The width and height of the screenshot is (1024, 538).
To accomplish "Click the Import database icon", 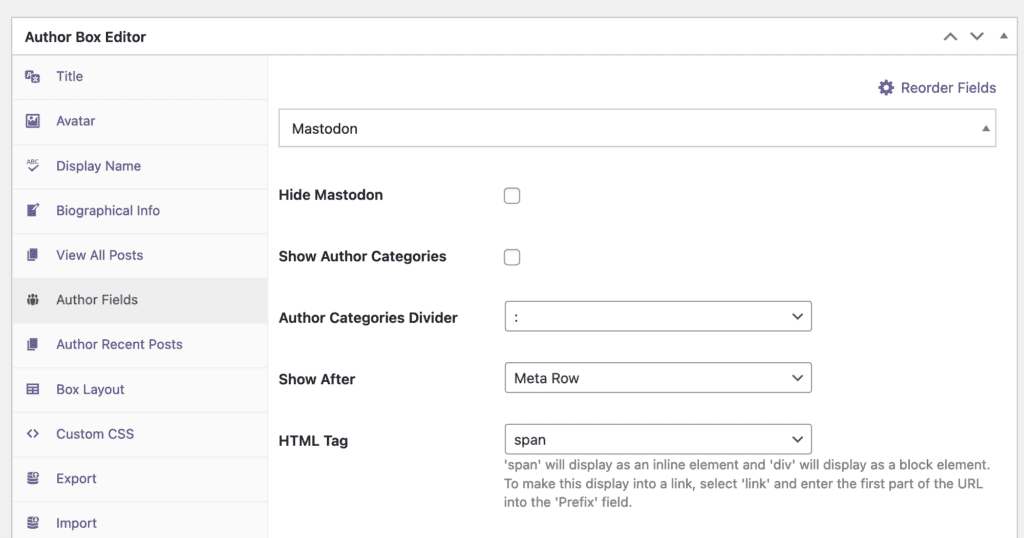I will pos(33,523).
